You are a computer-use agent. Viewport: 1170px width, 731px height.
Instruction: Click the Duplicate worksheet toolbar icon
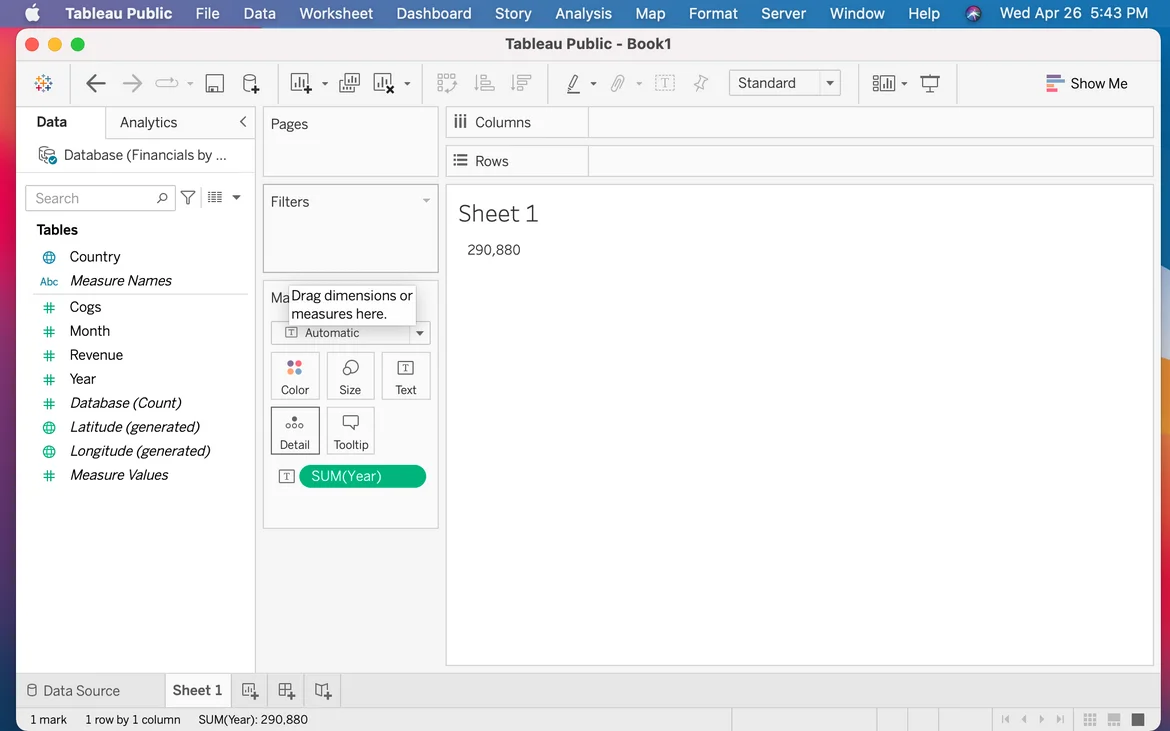(x=349, y=84)
